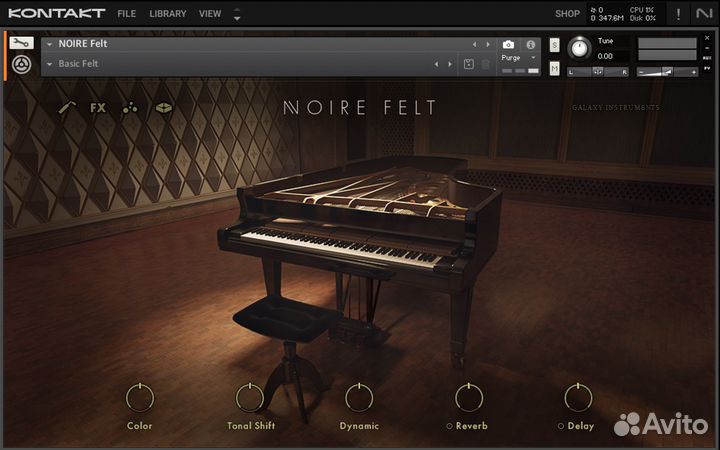Expand the NOIRE Felt instrument dropdown
The height and width of the screenshot is (450, 720).
pyautogui.click(x=49, y=45)
